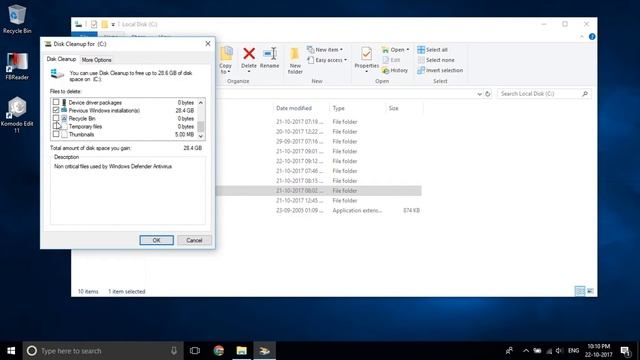Image resolution: width=640 pixels, height=360 pixels.
Task: Check the Recycle Bin checkbox in Disk Cleanup
Action: pos(56,118)
